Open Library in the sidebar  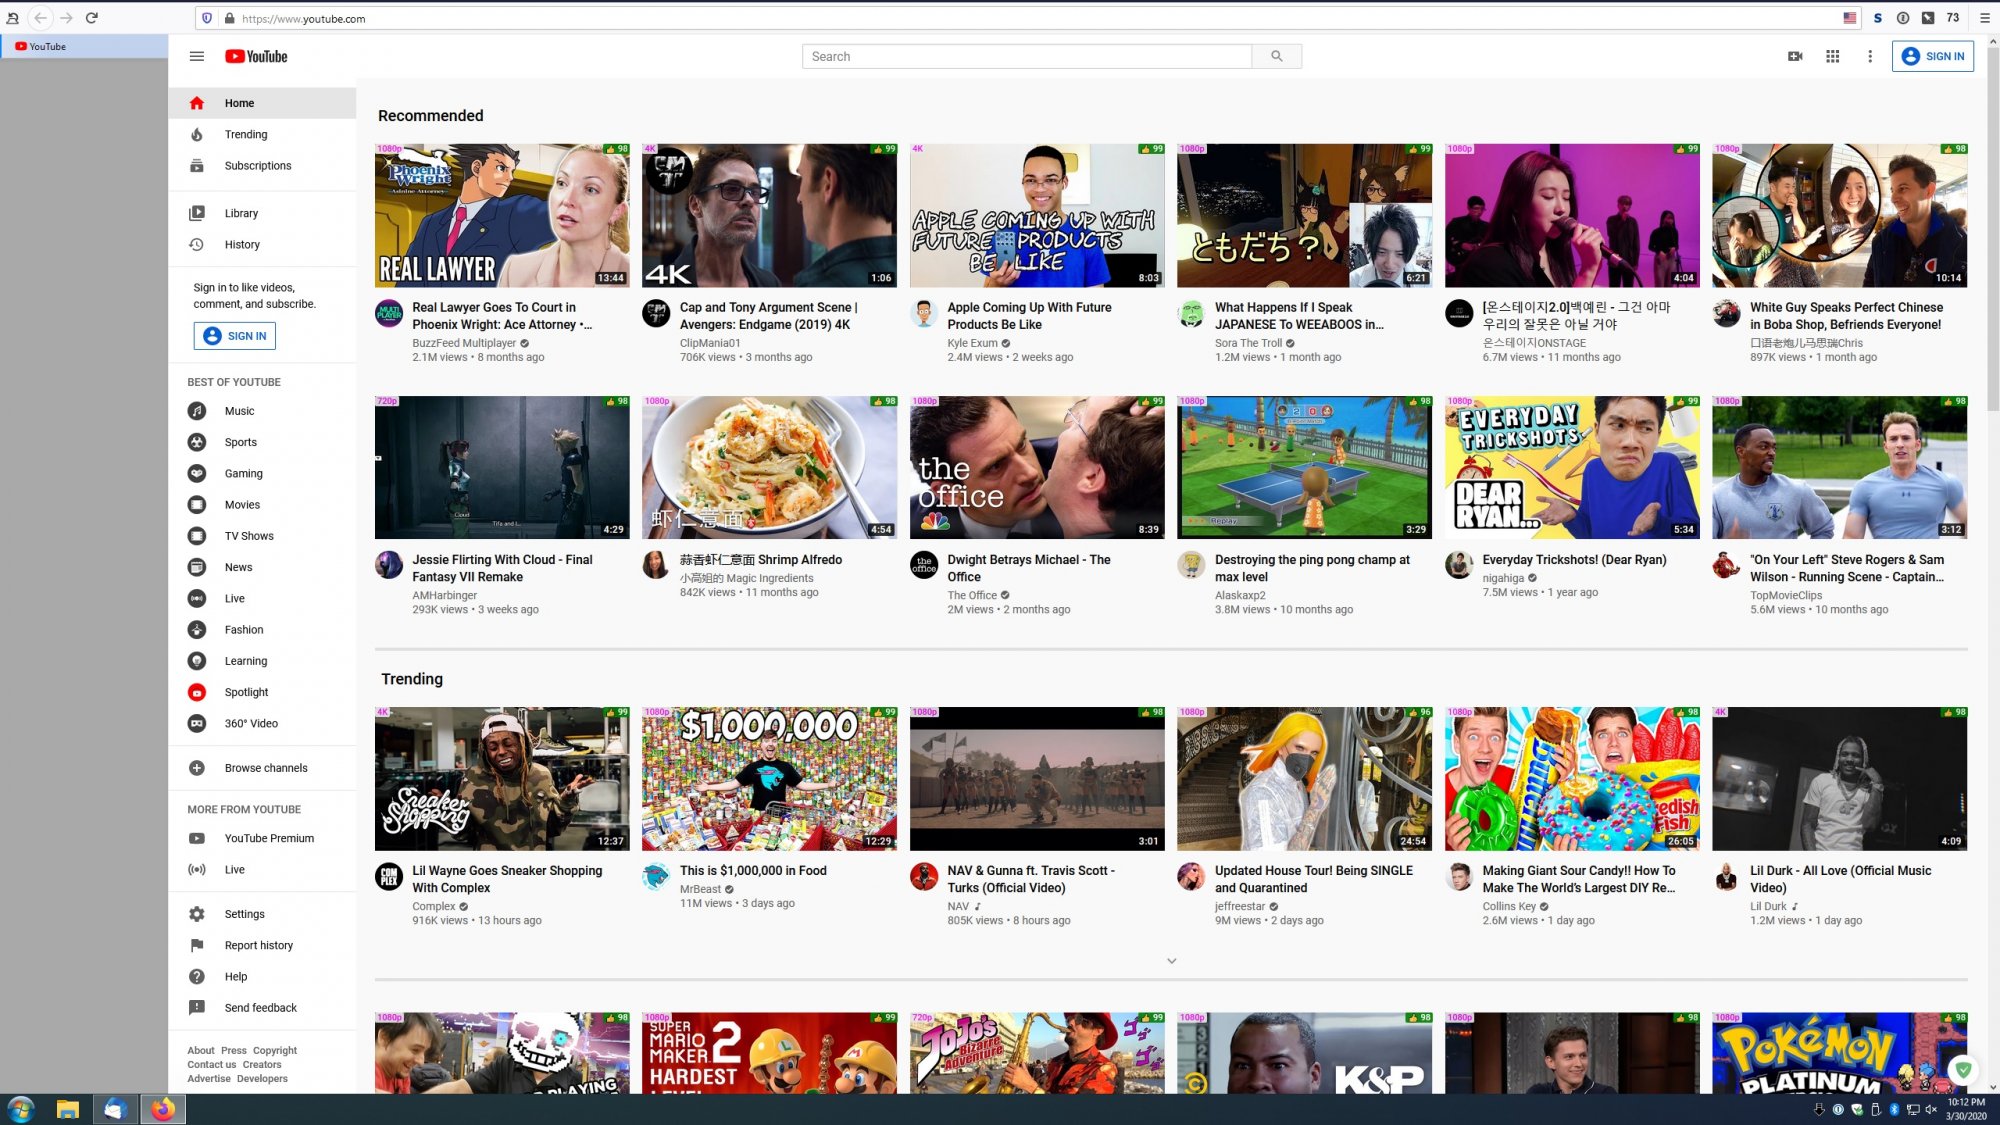[240, 213]
